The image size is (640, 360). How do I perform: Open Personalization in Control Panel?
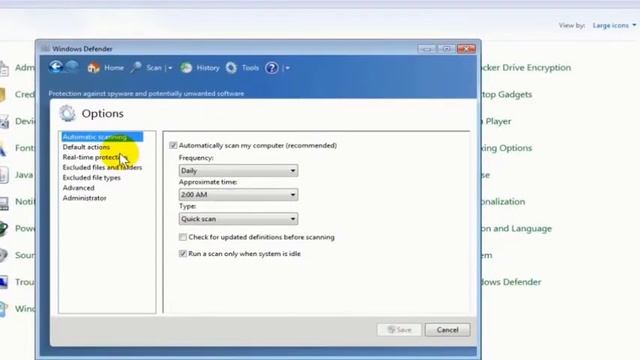503,202
